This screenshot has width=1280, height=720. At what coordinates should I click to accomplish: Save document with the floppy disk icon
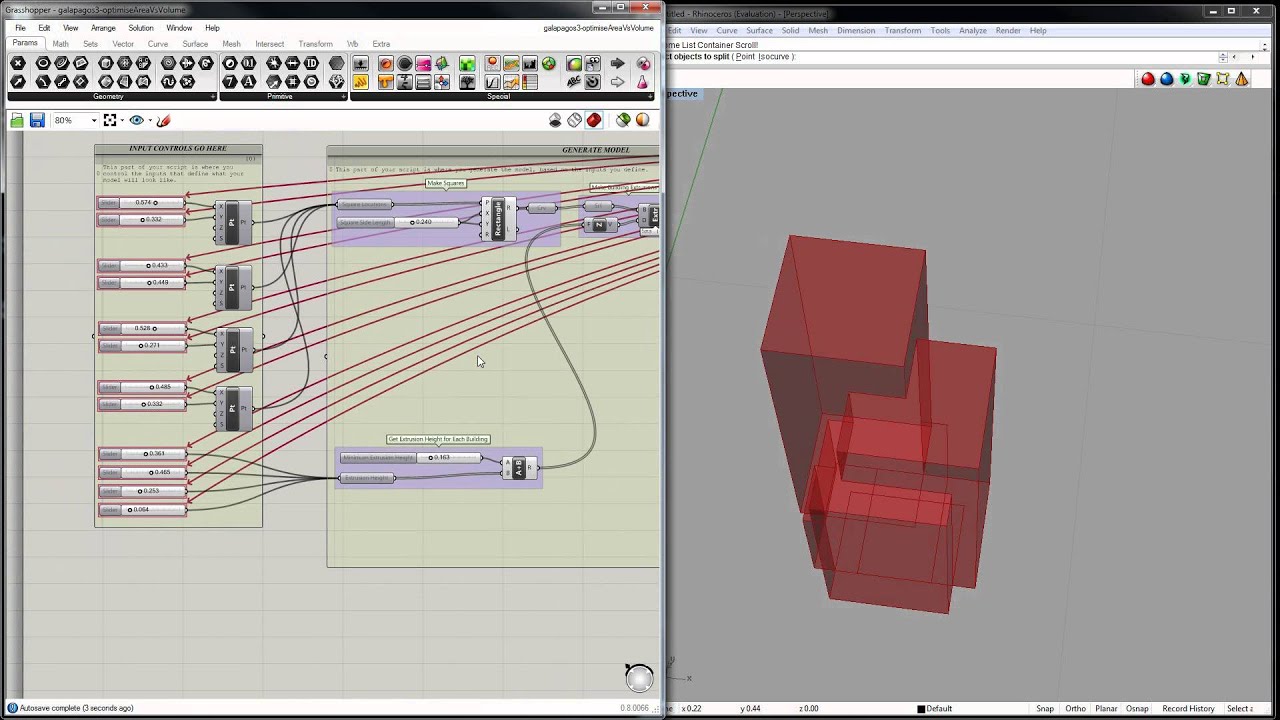(x=37, y=120)
